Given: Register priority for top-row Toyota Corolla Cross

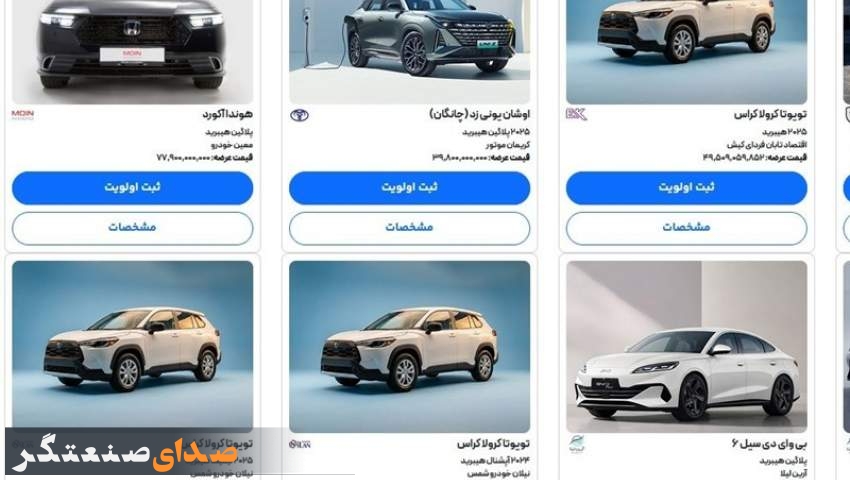Looking at the screenshot, I should tap(686, 188).
